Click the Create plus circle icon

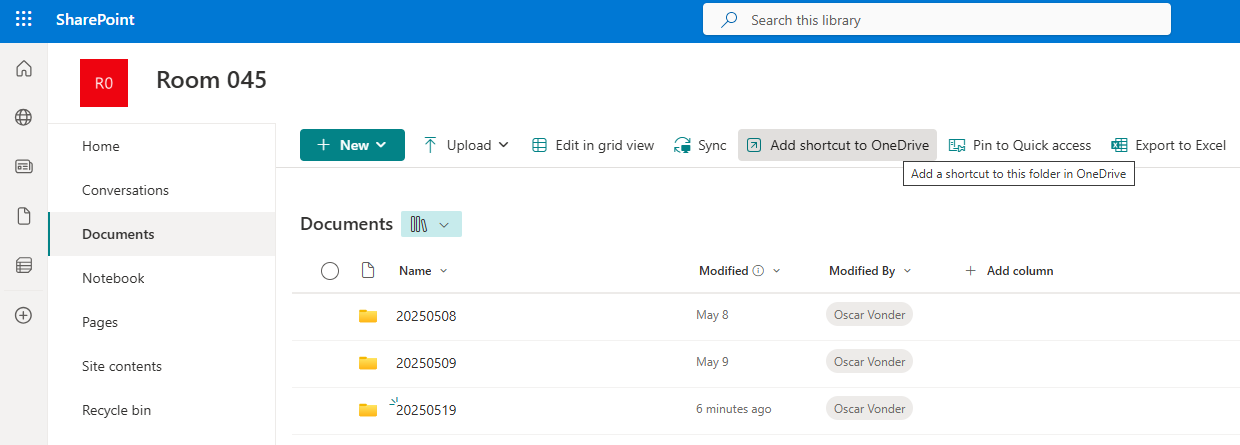point(24,315)
